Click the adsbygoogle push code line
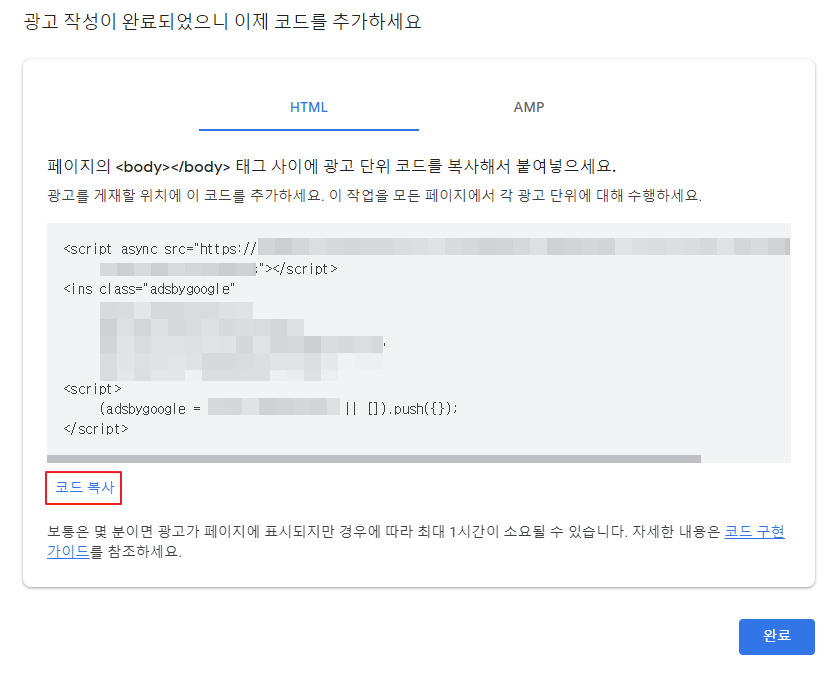The width and height of the screenshot is (828, 674). [x=279, y=409]
